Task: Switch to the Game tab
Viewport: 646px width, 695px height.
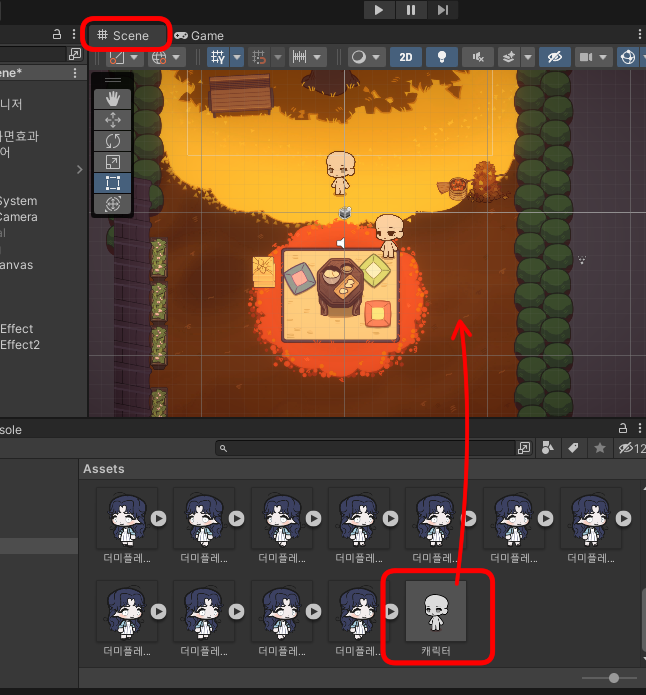Action: pos(199,35)
